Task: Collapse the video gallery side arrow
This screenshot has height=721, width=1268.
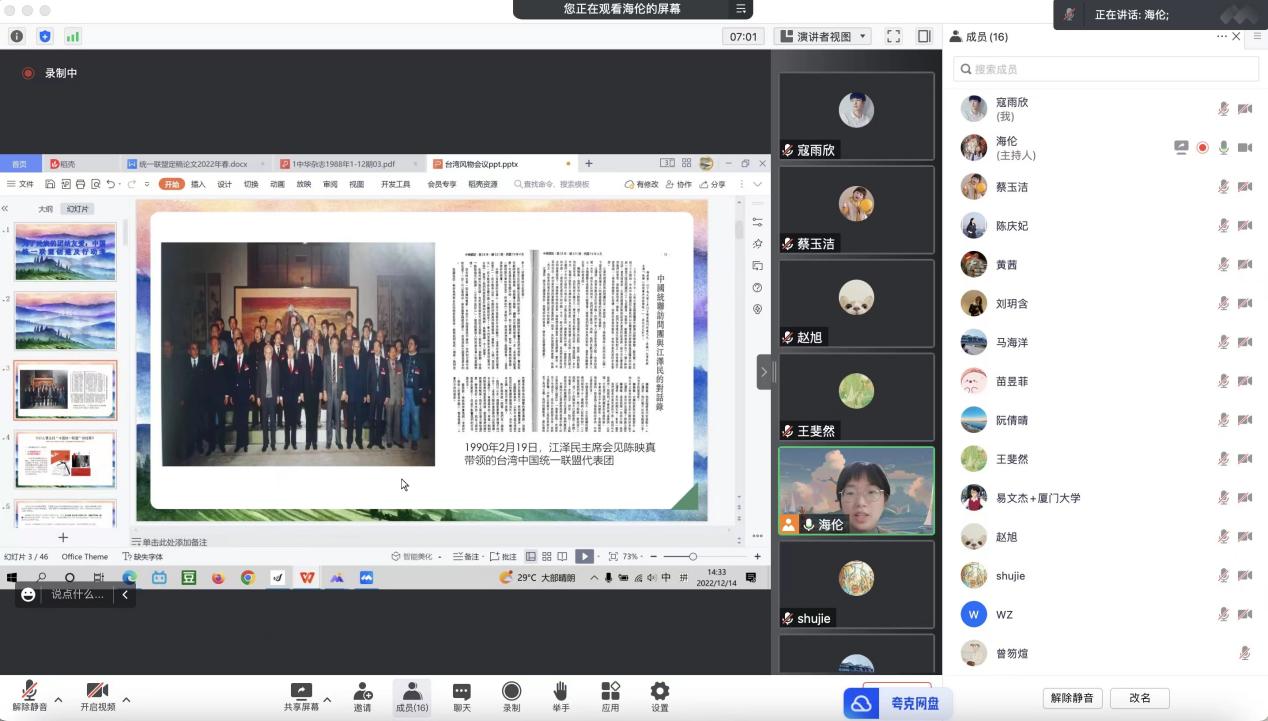Action: 764,372
